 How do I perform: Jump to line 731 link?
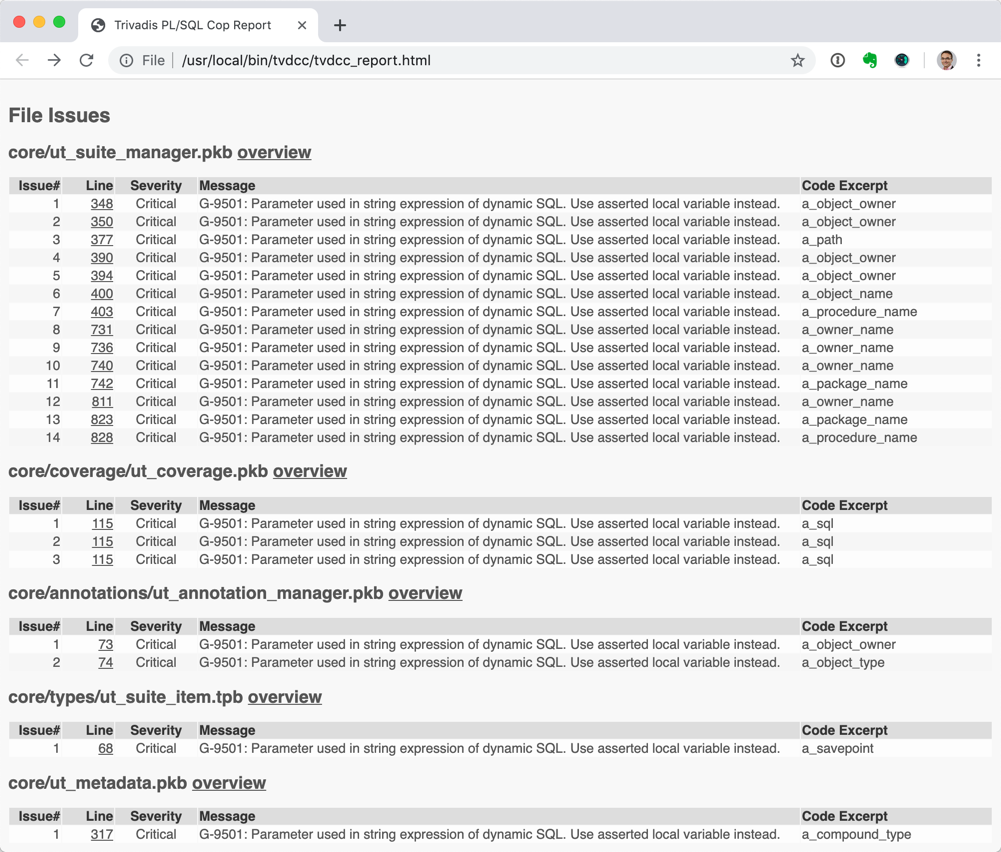pyautogui.click(x=102, y=329)
